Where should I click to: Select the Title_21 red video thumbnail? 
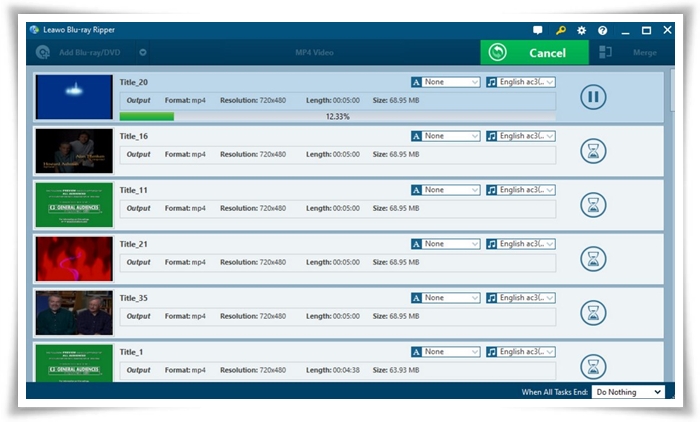74,259
